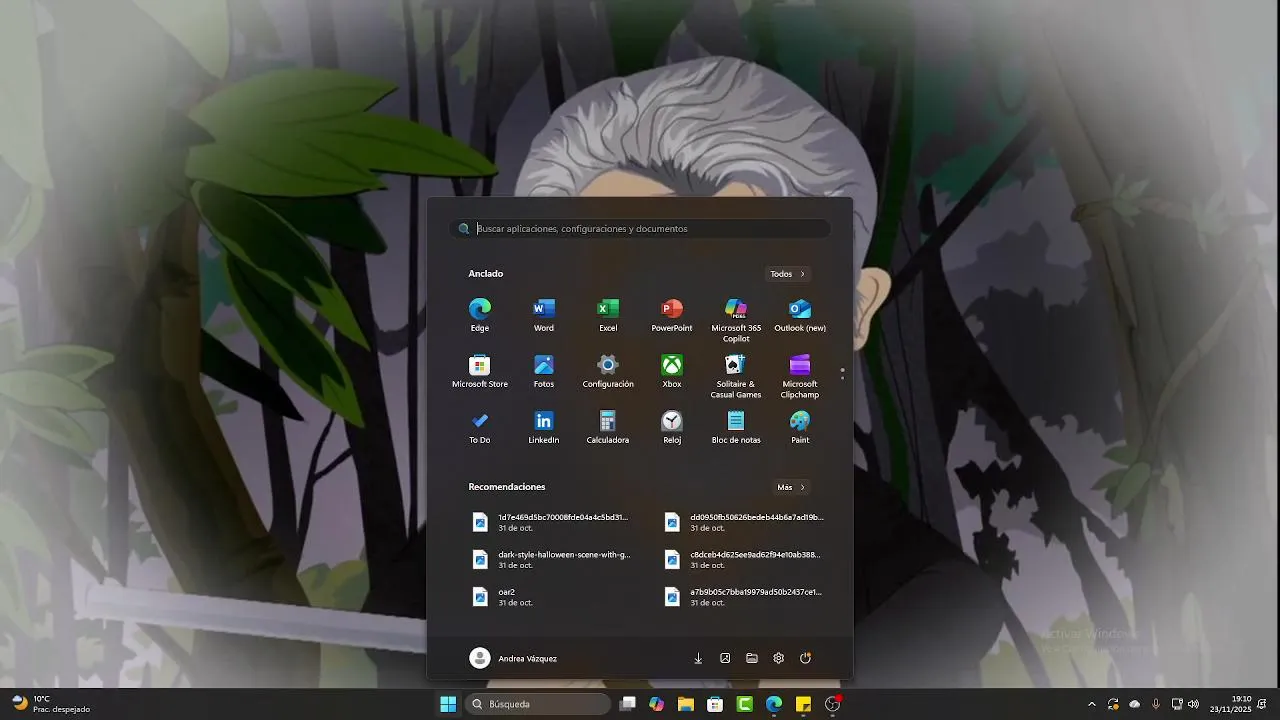This screenshot has width=1280, height=720.
Task: Open File Explorer icon in Start footer
Action: (752, 658)
